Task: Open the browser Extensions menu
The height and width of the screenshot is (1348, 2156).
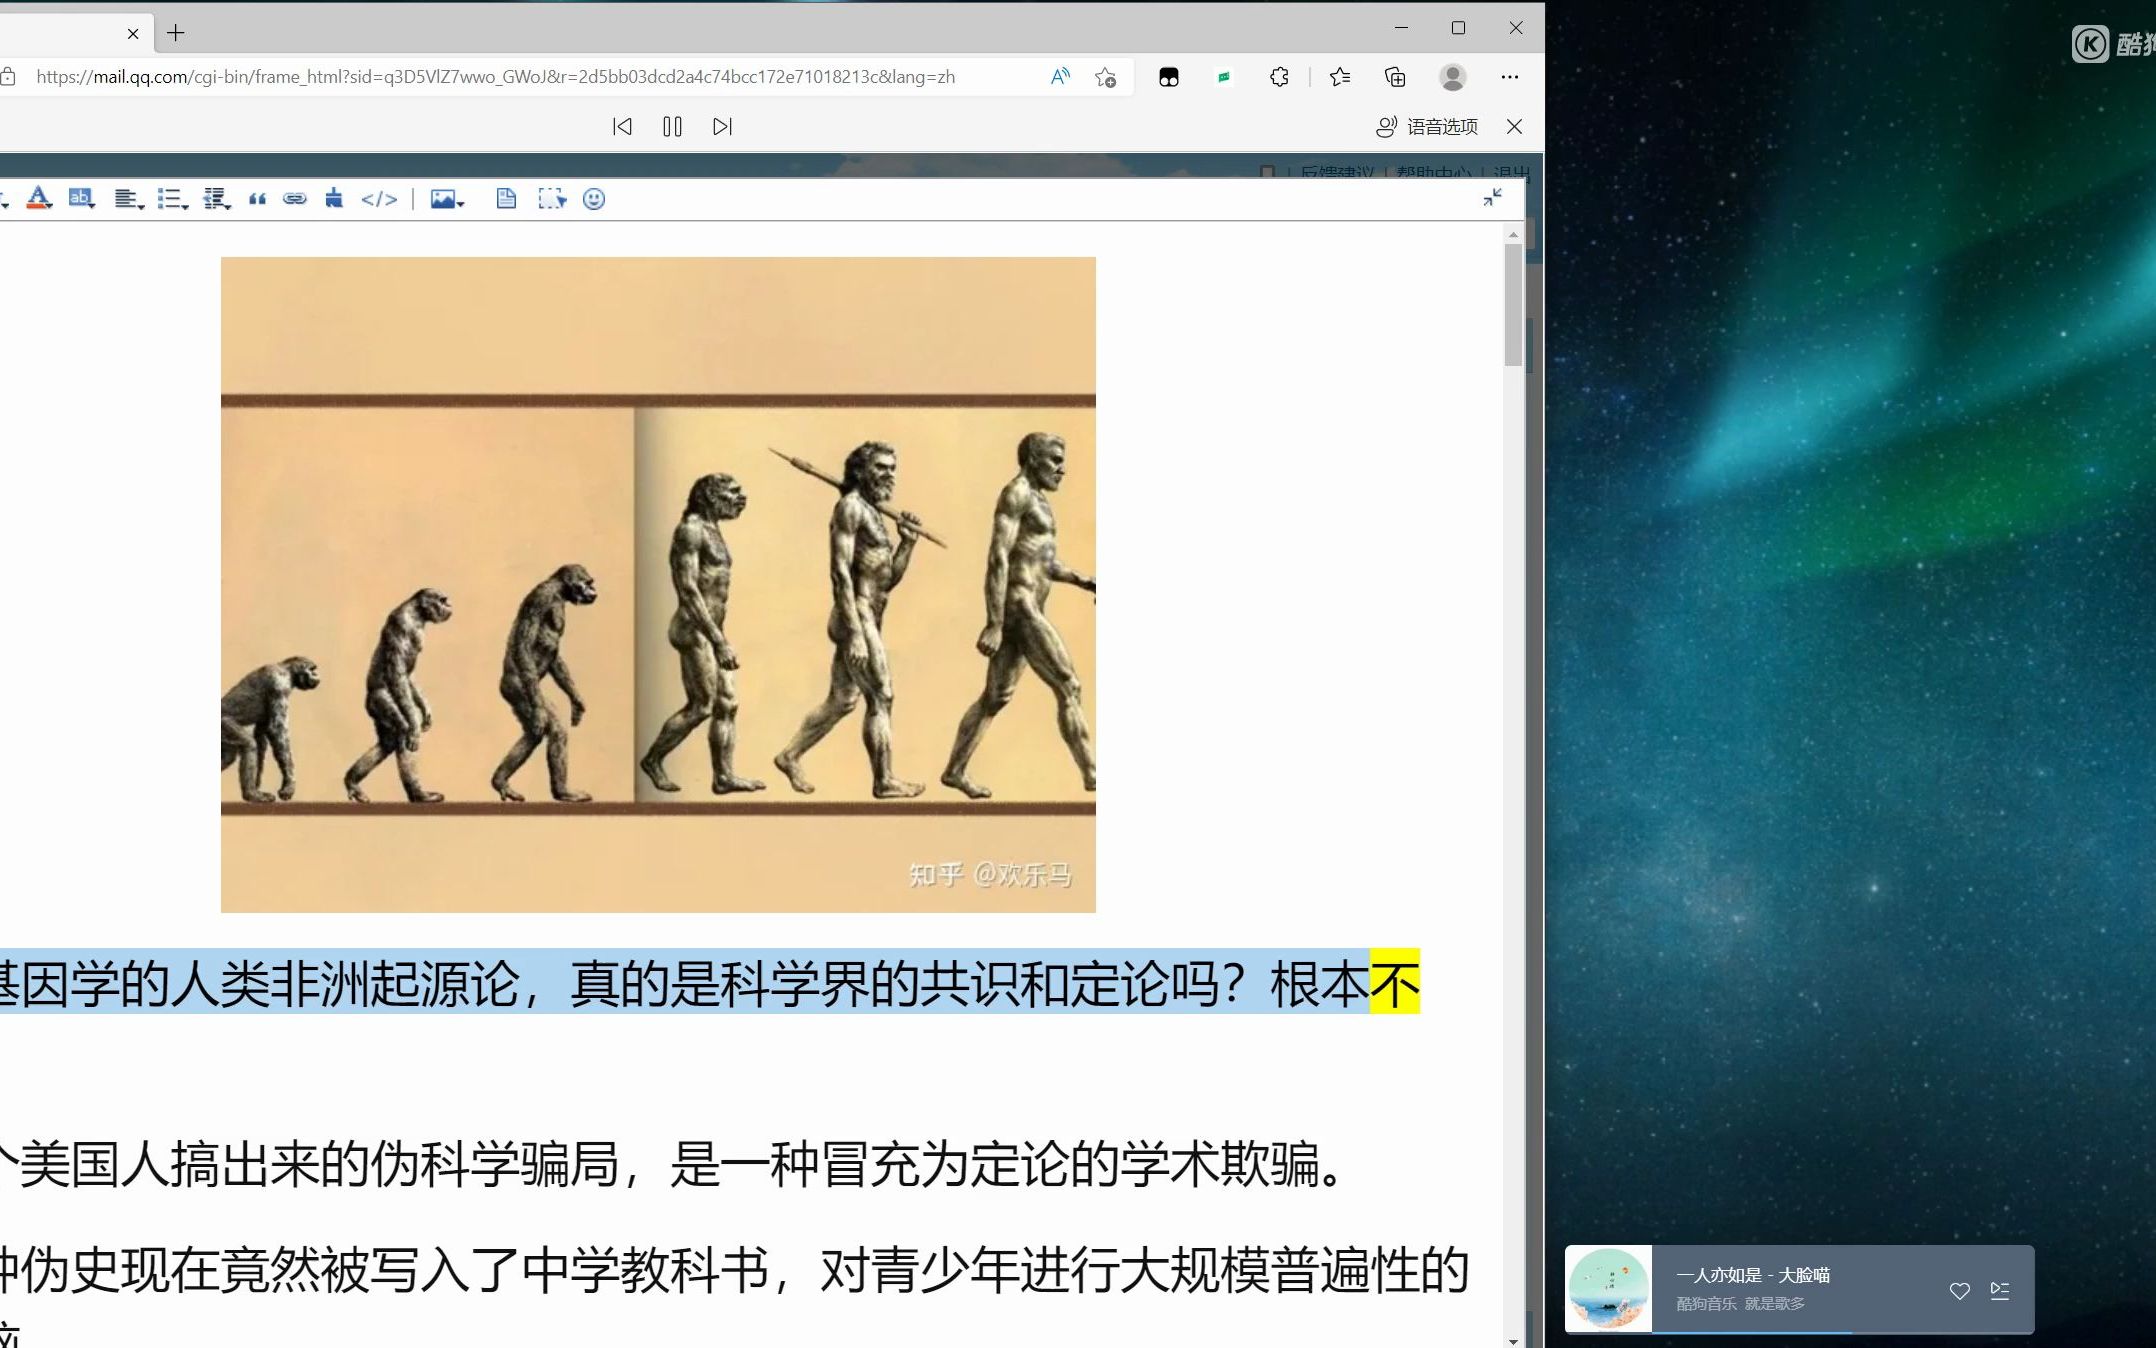Action: [1279, 77]
